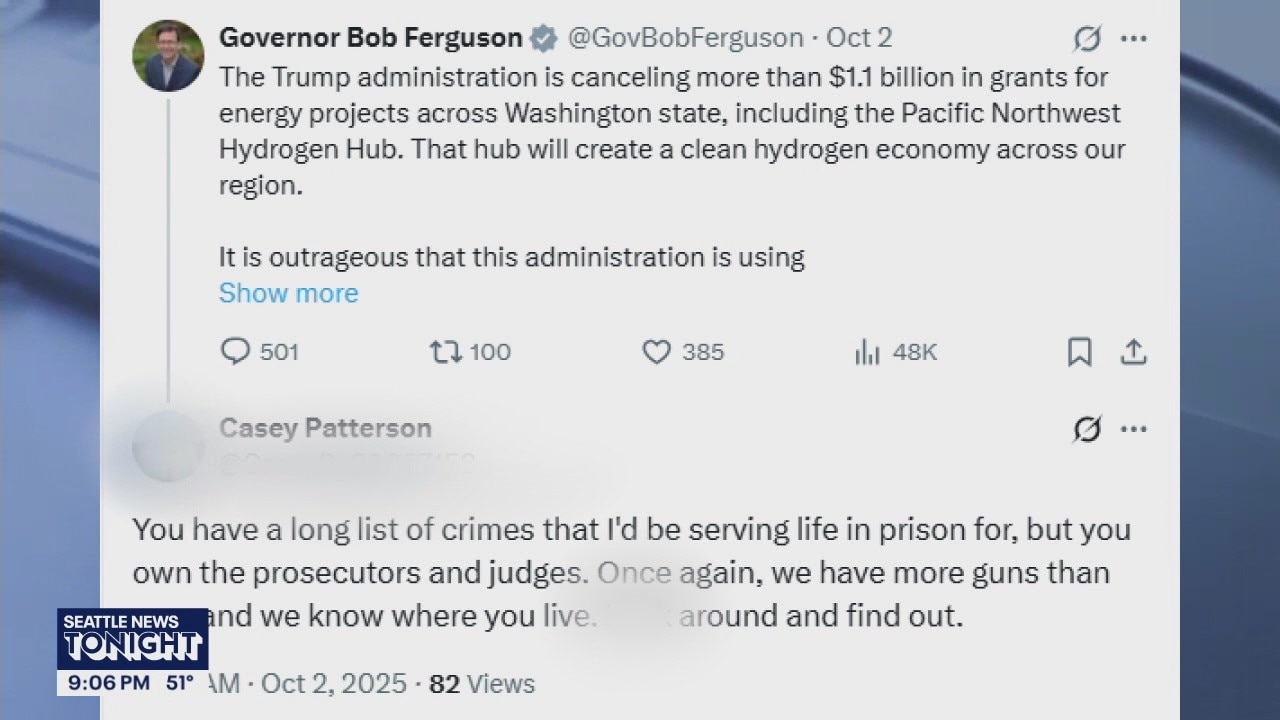This screenshot has width=1280, height=720.
Task: Click the Grok icon on Casey Patterson's reply
Action: [1087, 429]
